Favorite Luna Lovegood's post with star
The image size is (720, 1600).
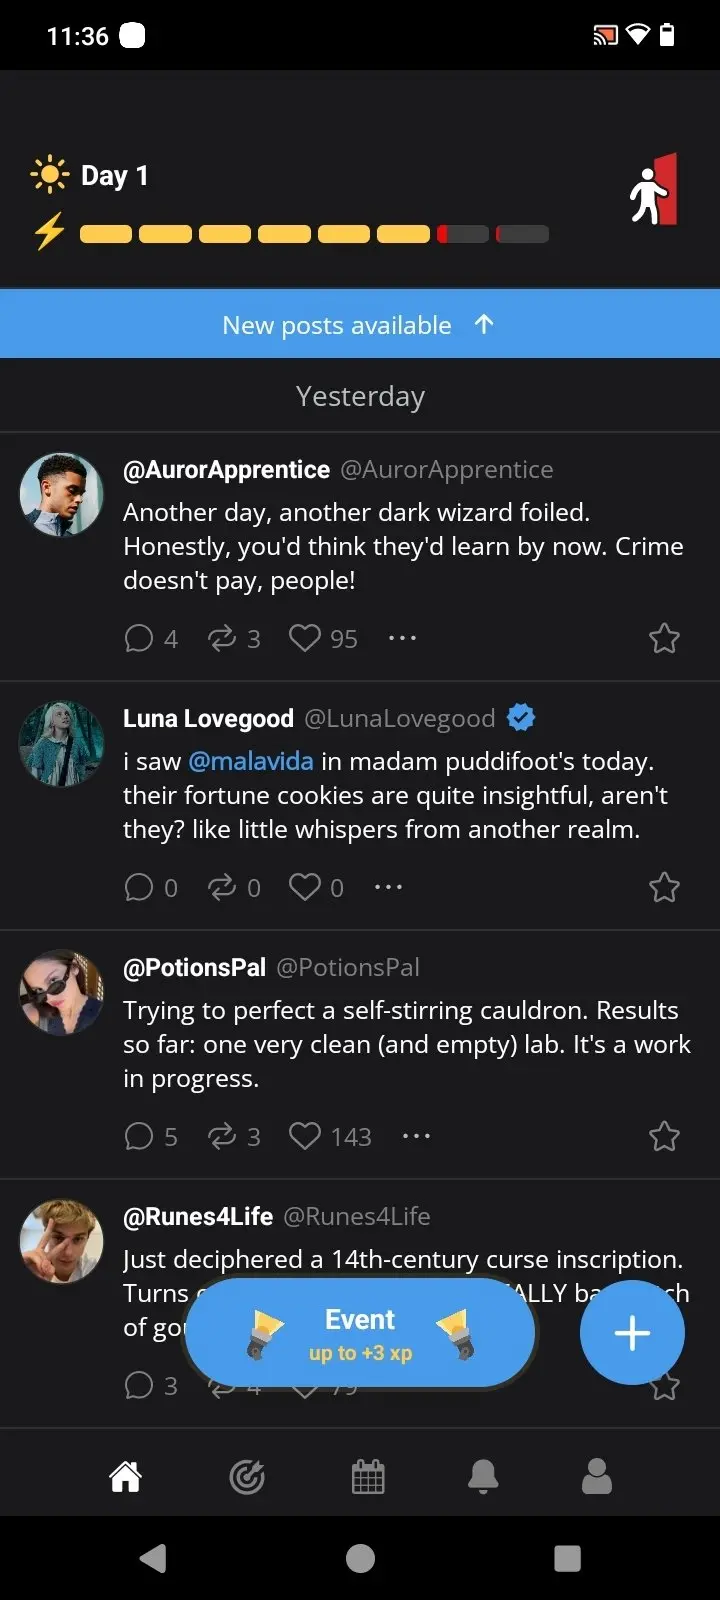664,887
